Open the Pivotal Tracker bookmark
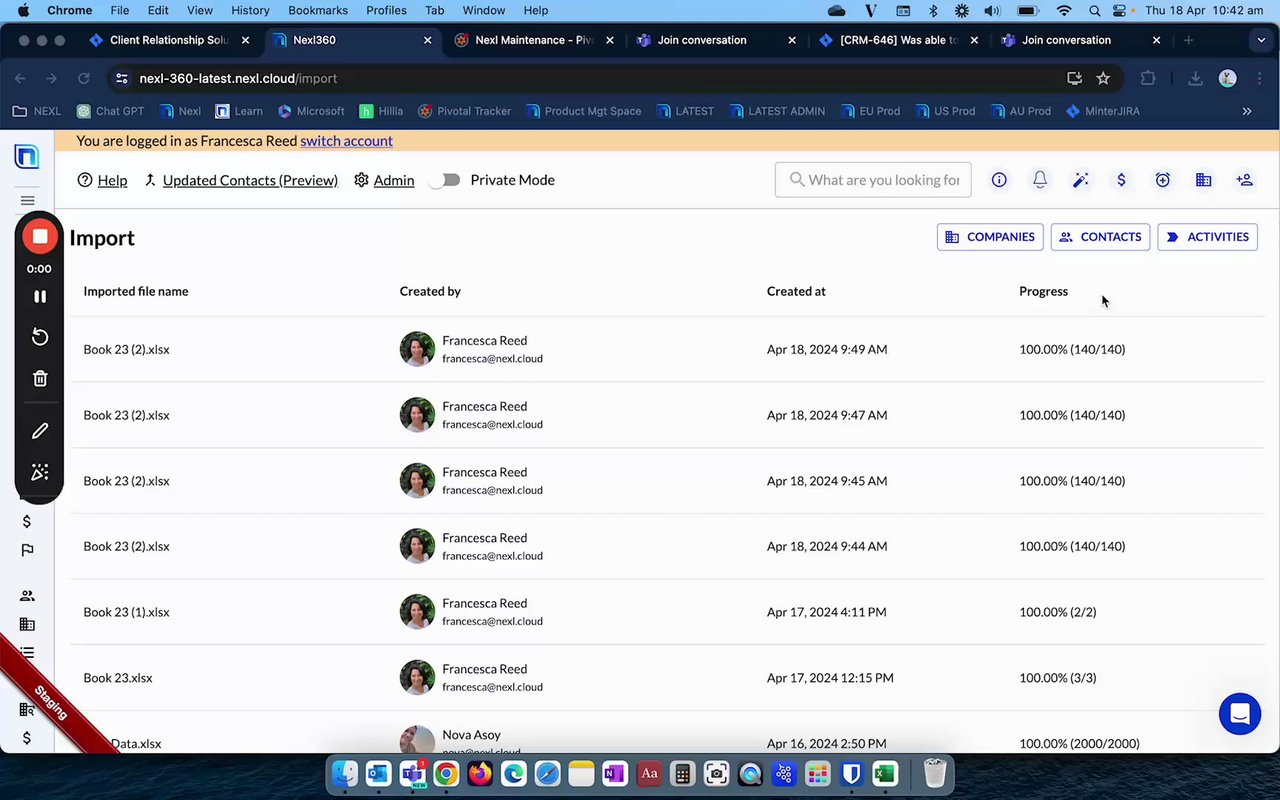This screenshot has height=800, width=1280. click(465, 111)
